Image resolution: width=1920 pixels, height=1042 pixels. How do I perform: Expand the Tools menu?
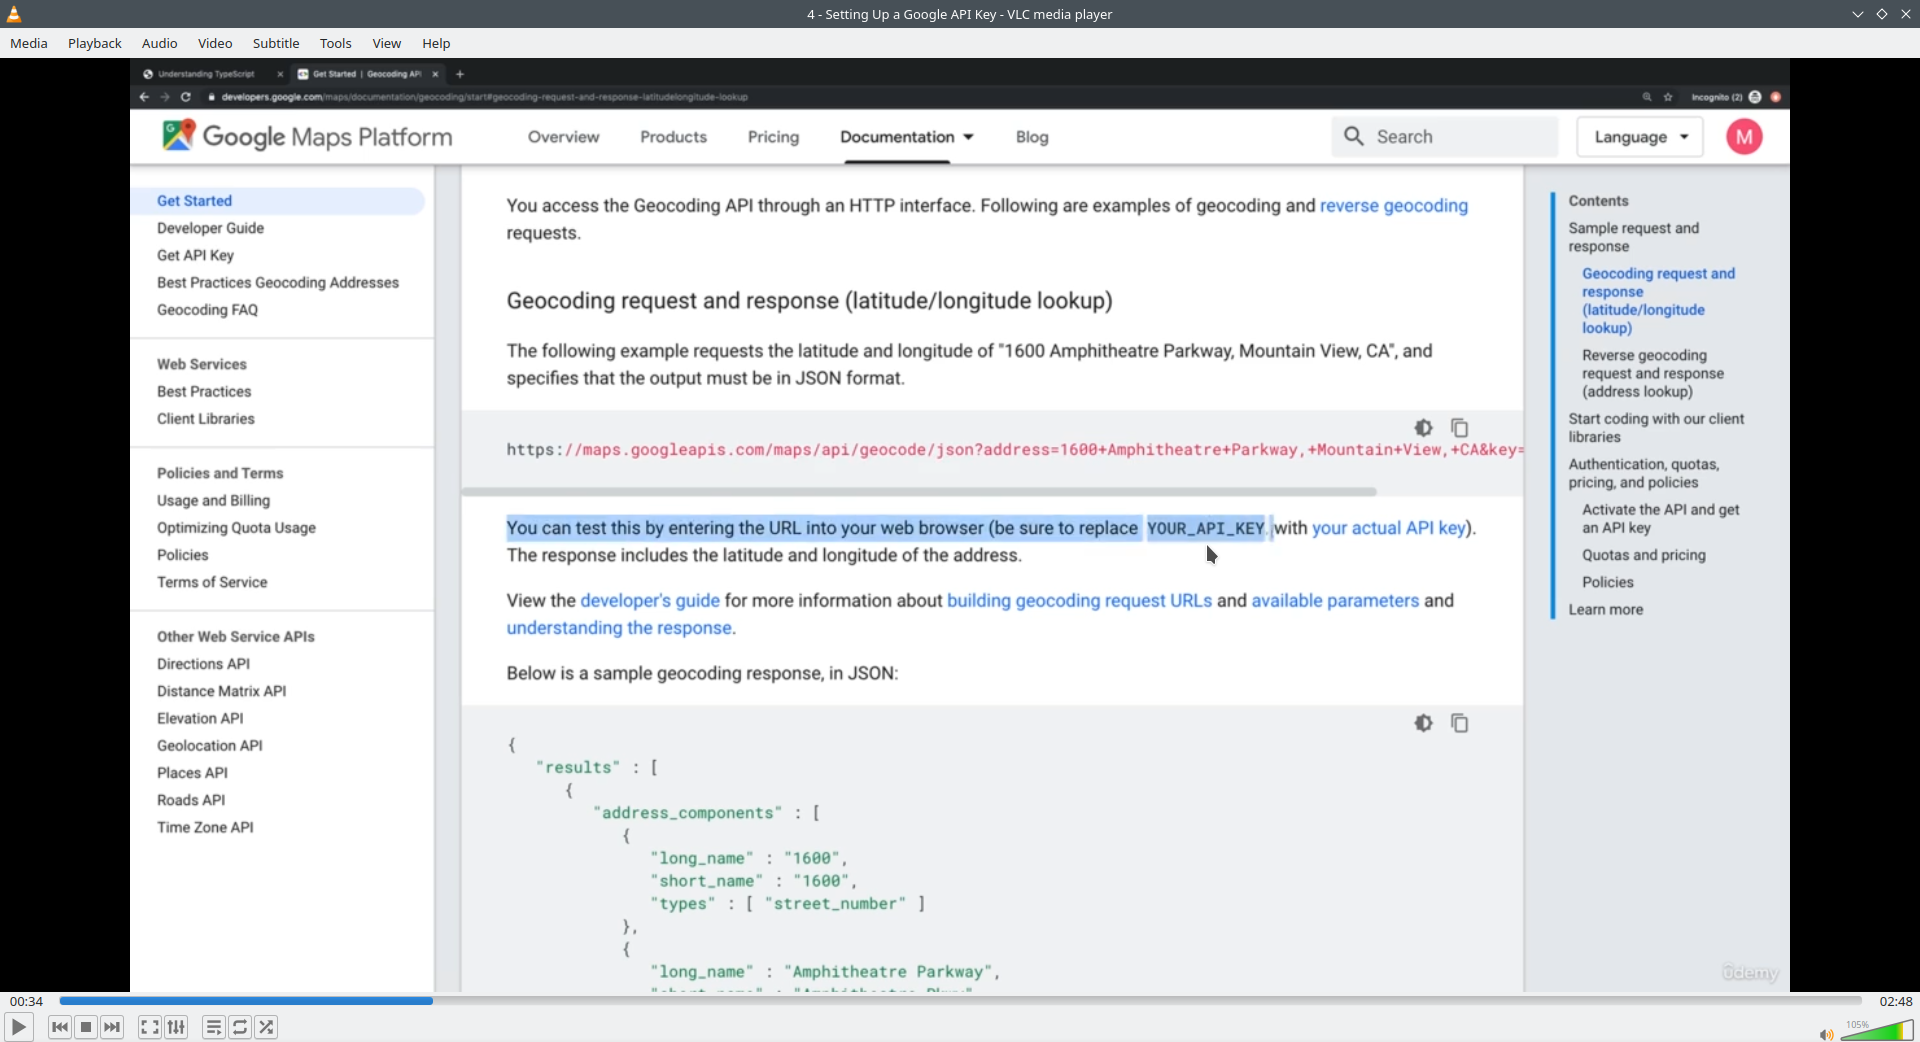tap(335, 43)
